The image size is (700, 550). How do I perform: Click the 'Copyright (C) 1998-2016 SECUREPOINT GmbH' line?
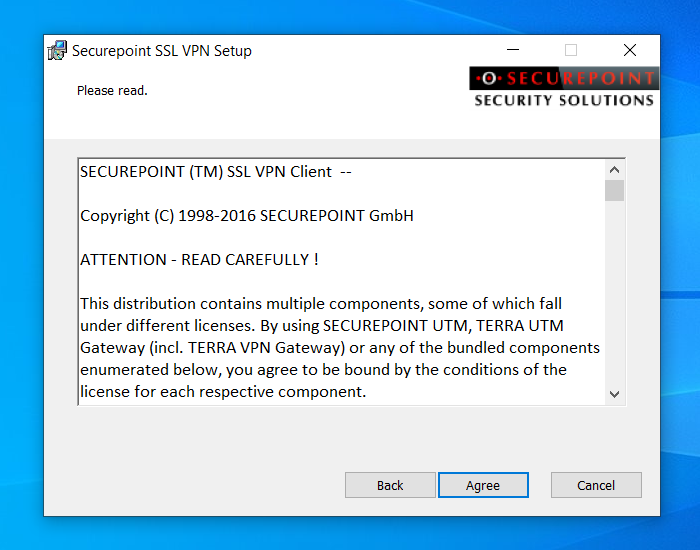pos(247,216)
